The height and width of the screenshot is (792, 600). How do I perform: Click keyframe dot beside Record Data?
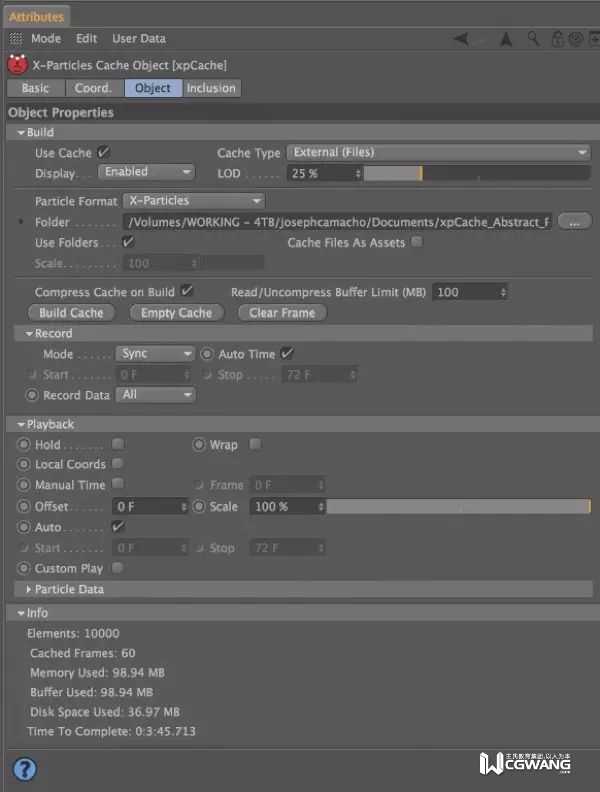pyautogui.click(x=32, y=395)
